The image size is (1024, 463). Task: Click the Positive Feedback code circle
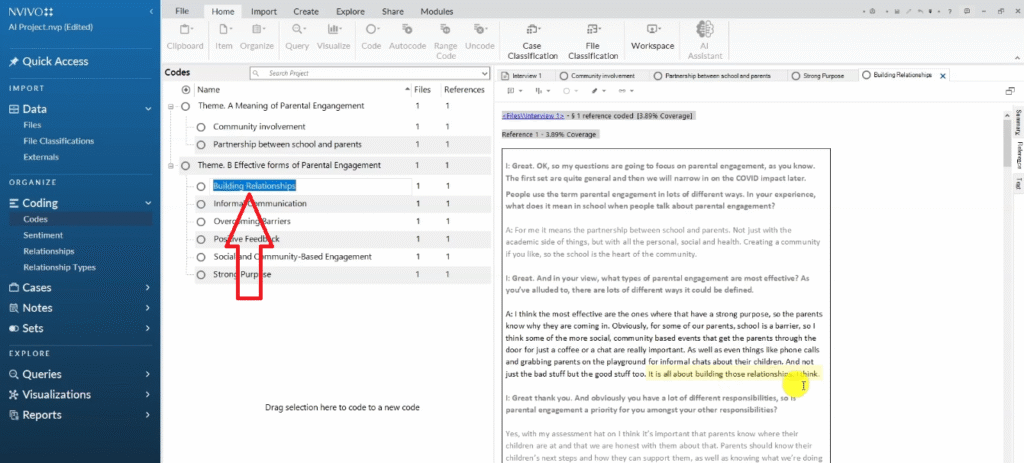click(201, 239)
